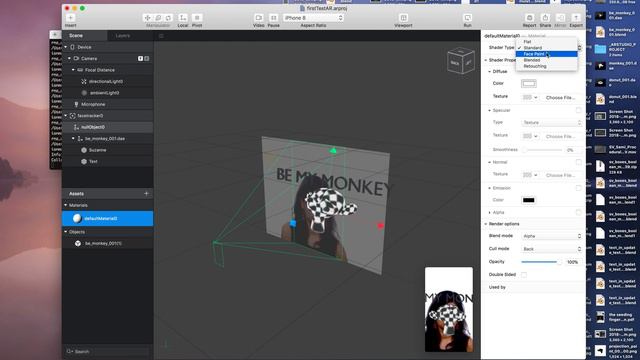Open the Diffuse texture preview dropdown
Screen dimensions: 640x360
coord(530,98)
